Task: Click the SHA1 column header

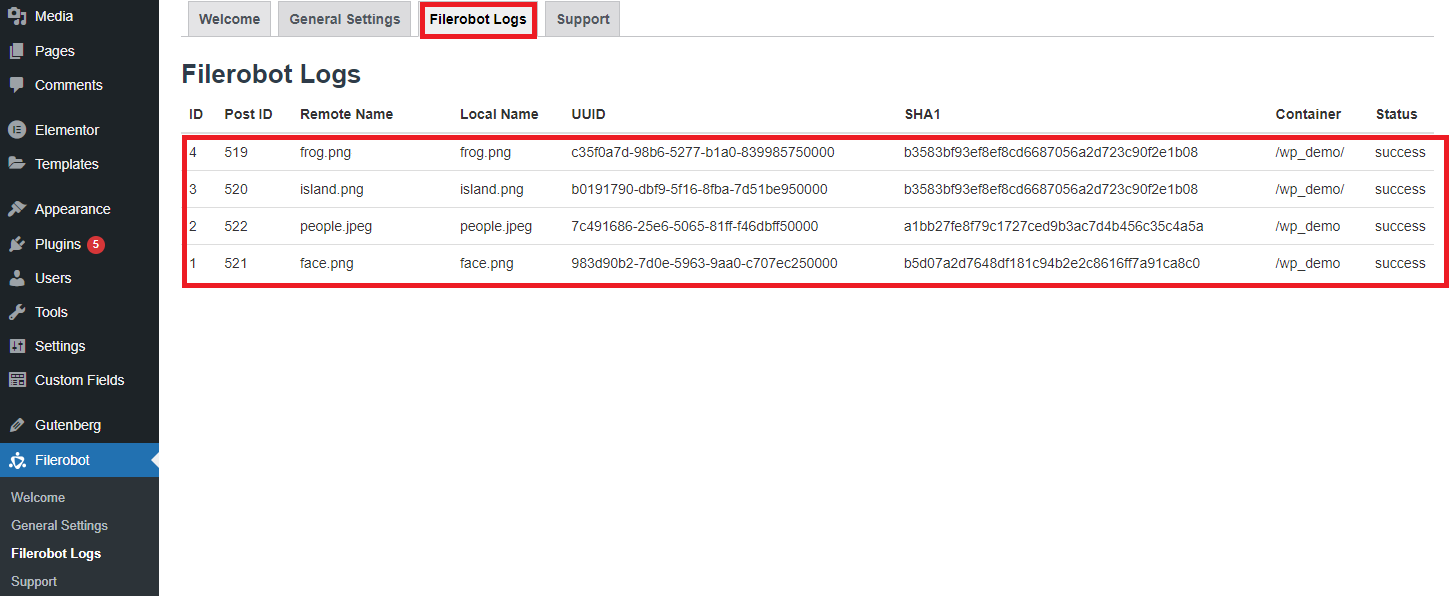Action: (x=922, y=114)
